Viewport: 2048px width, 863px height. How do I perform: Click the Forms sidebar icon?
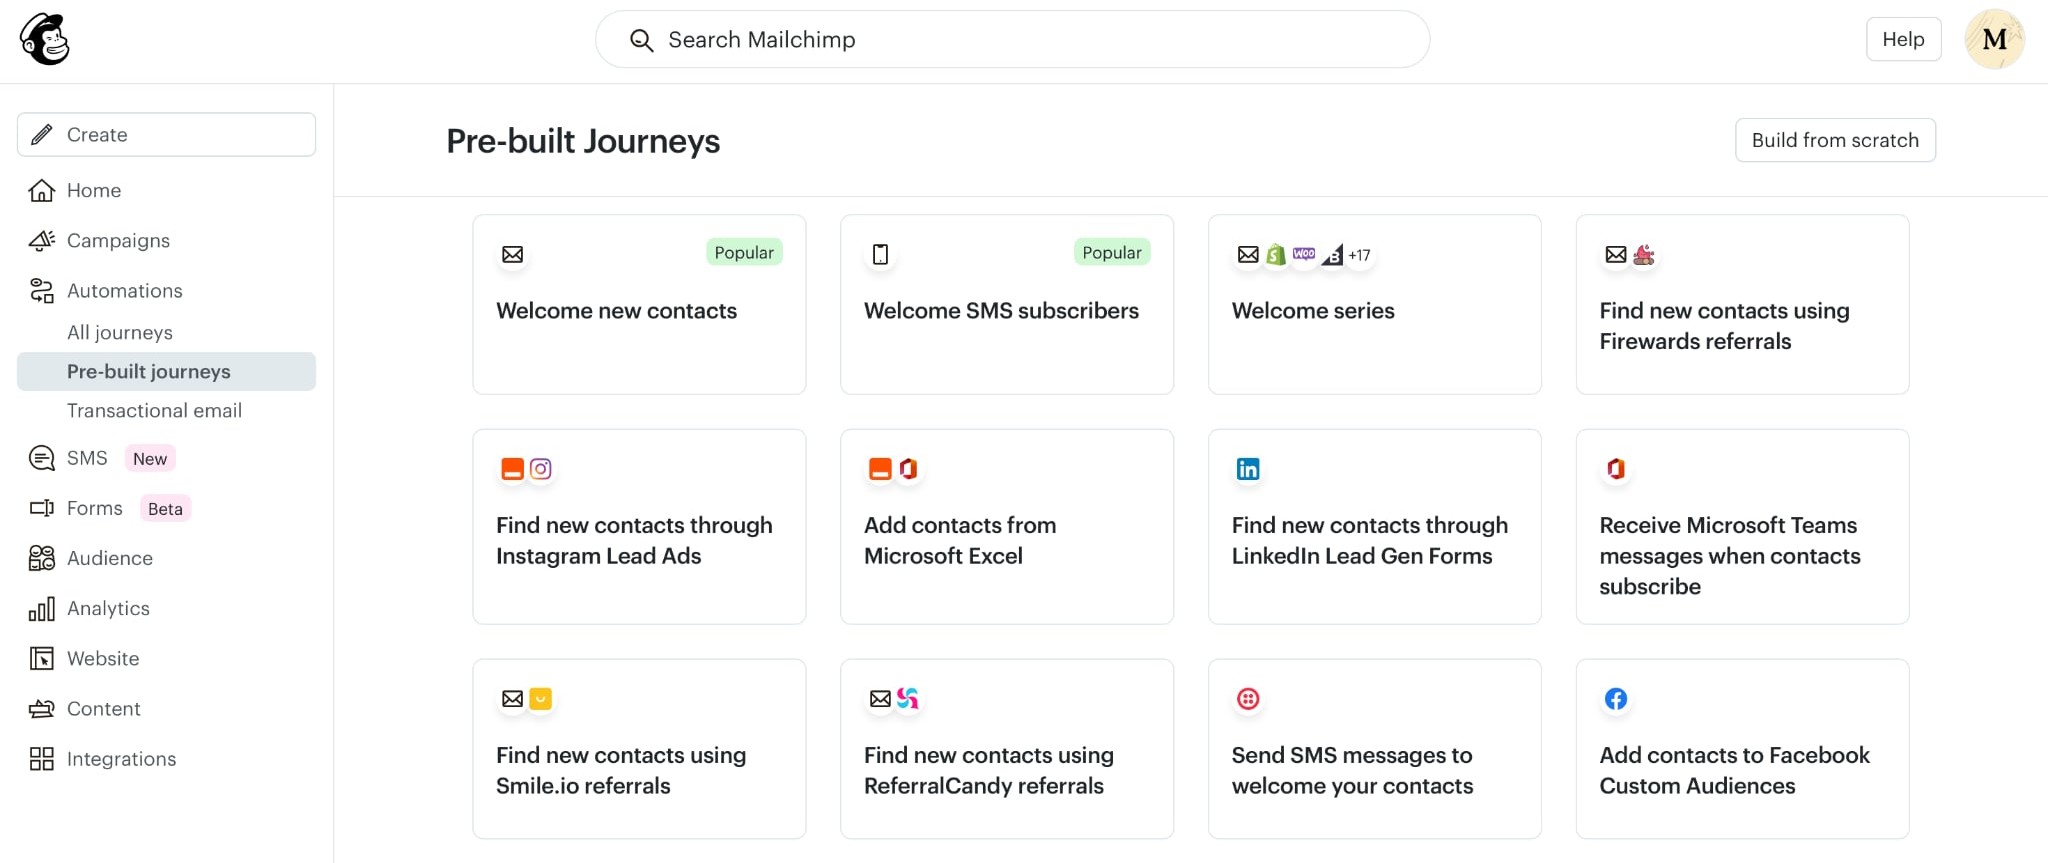42,508
